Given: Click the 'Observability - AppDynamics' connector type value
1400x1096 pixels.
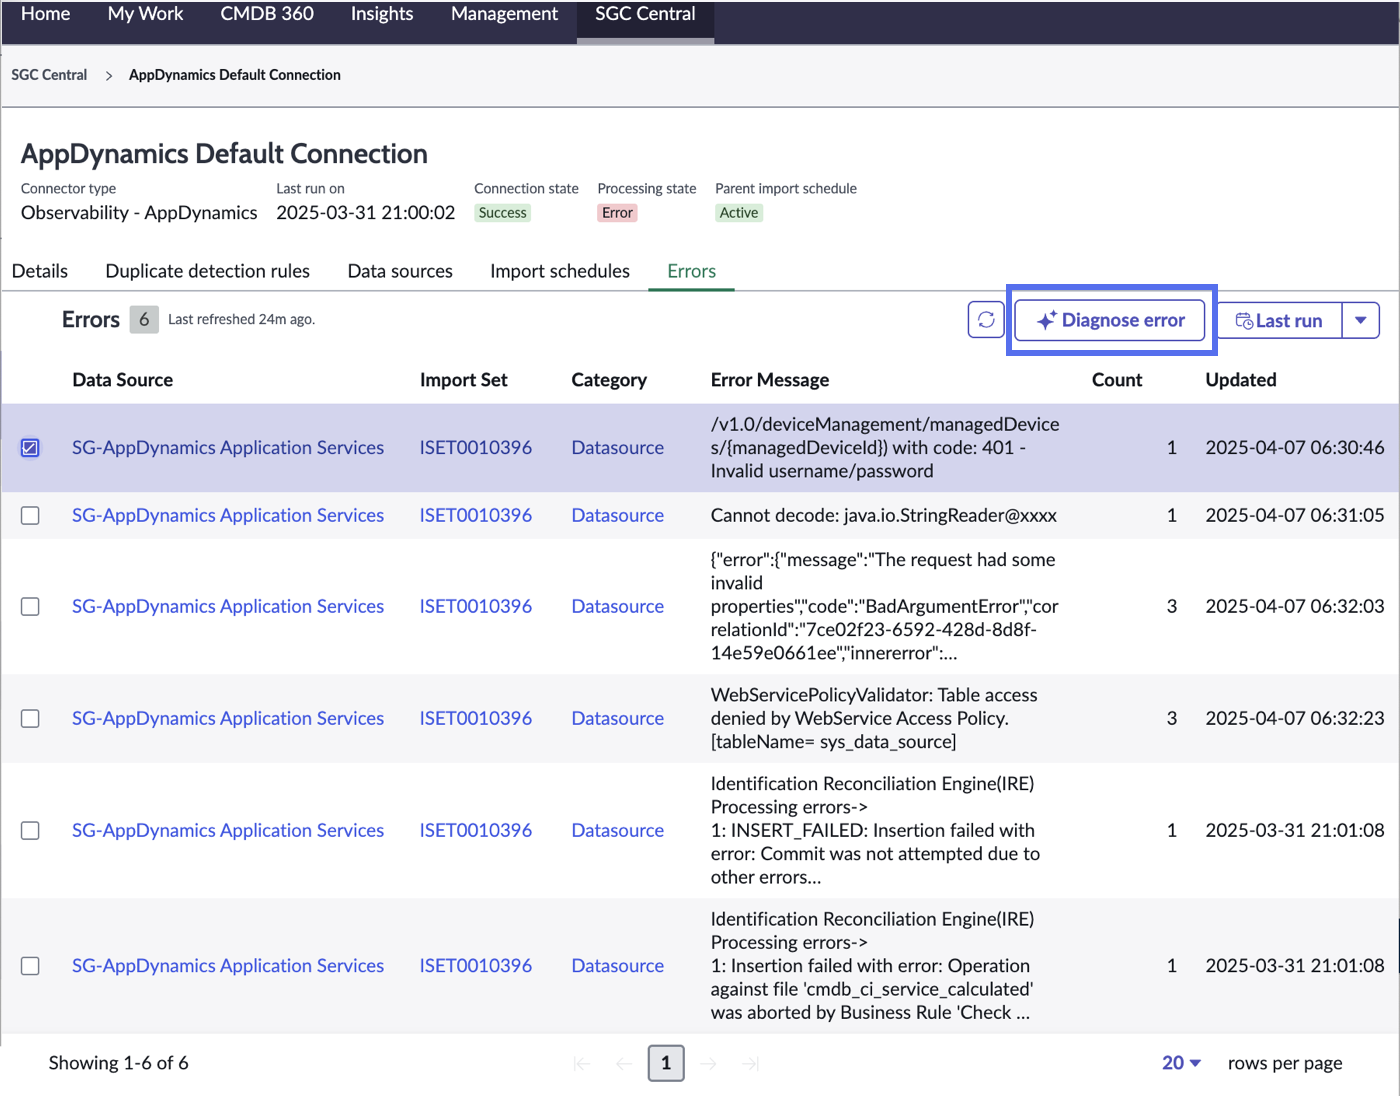Looking at the screenshot, I should (139, 213).
